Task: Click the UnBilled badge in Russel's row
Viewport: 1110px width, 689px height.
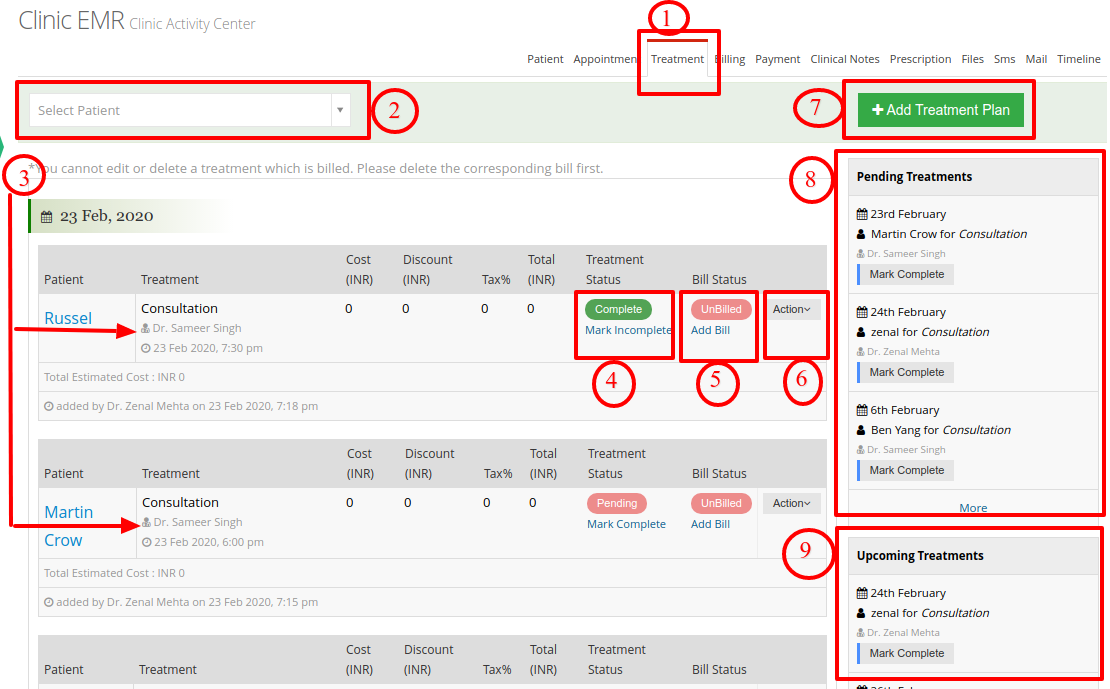Action: (721, 309)
